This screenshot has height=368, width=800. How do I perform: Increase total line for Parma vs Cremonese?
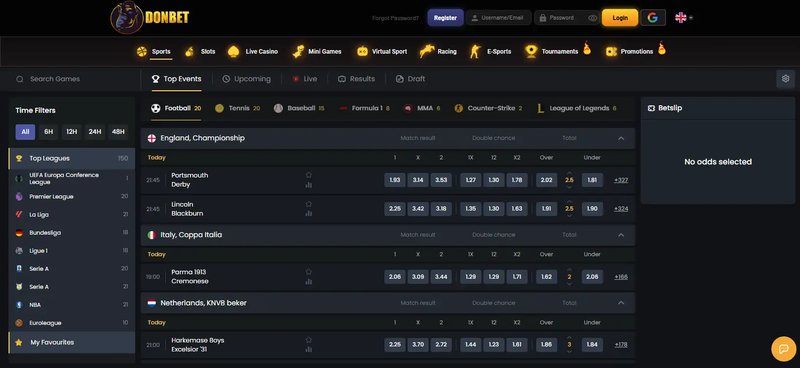point(569,269)
